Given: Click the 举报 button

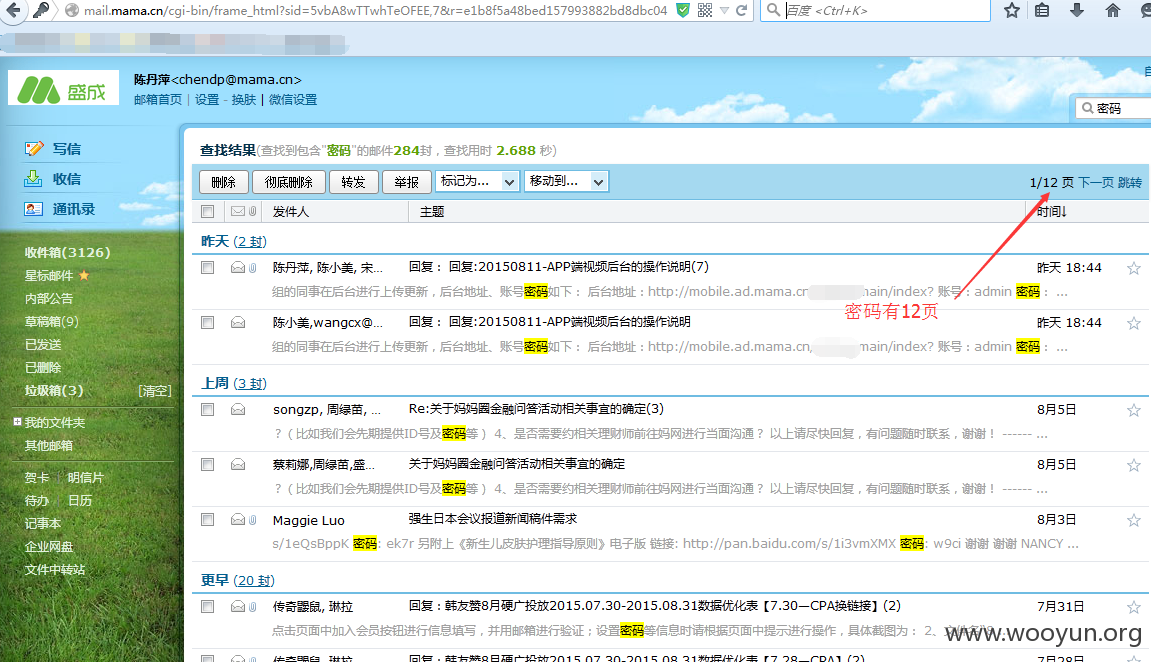Looking at the screenshot, I should click(406, 182).
